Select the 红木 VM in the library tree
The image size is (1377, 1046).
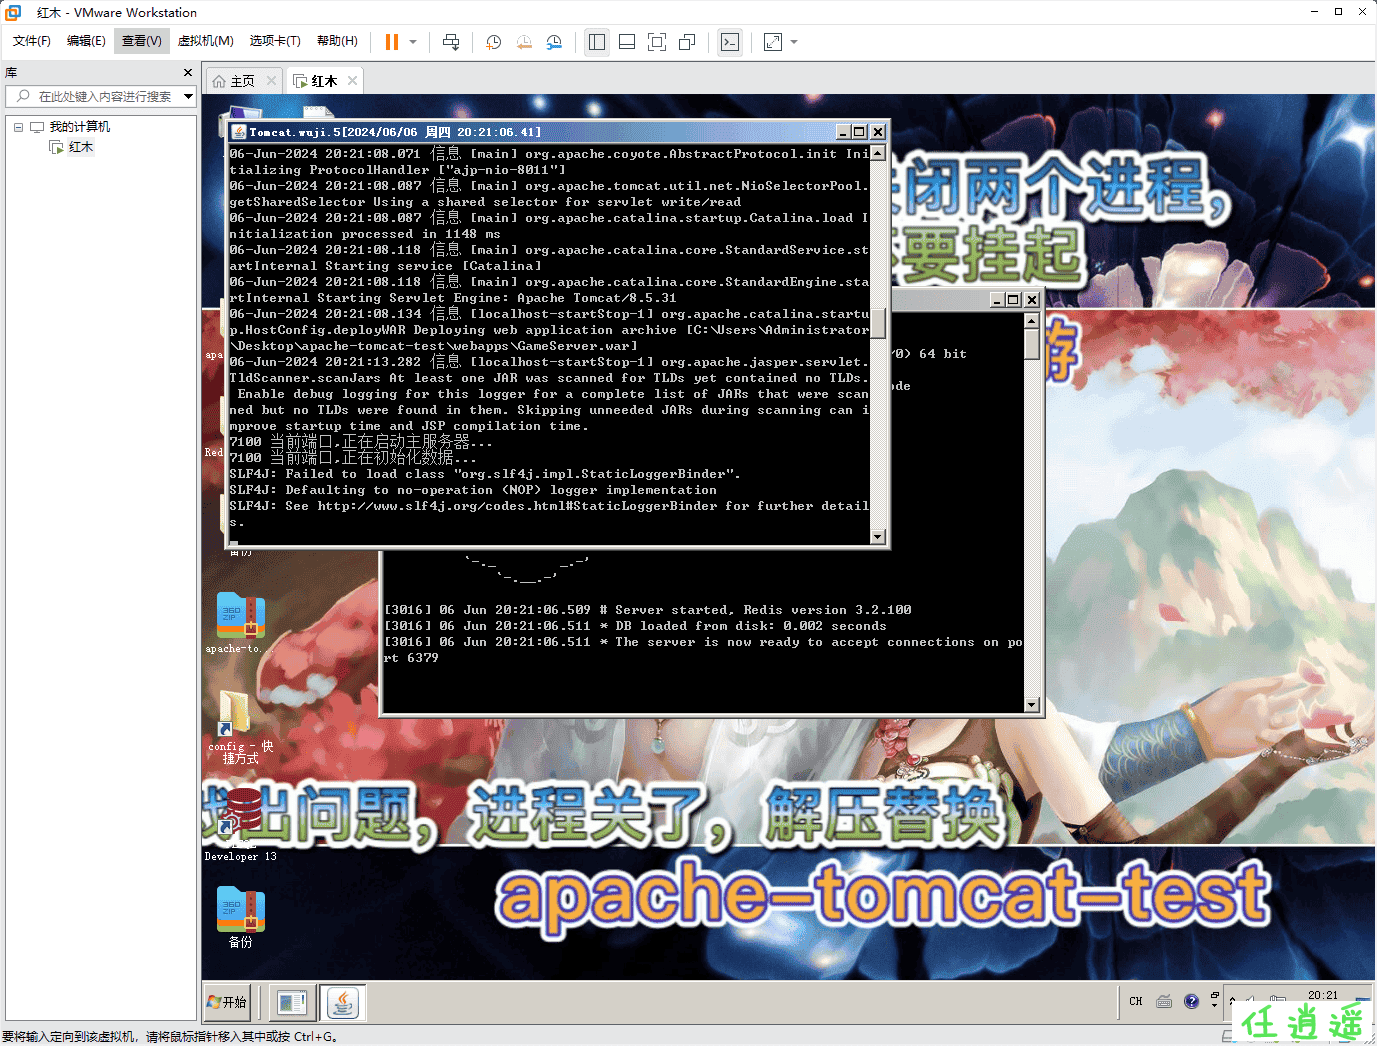[81, 147]
